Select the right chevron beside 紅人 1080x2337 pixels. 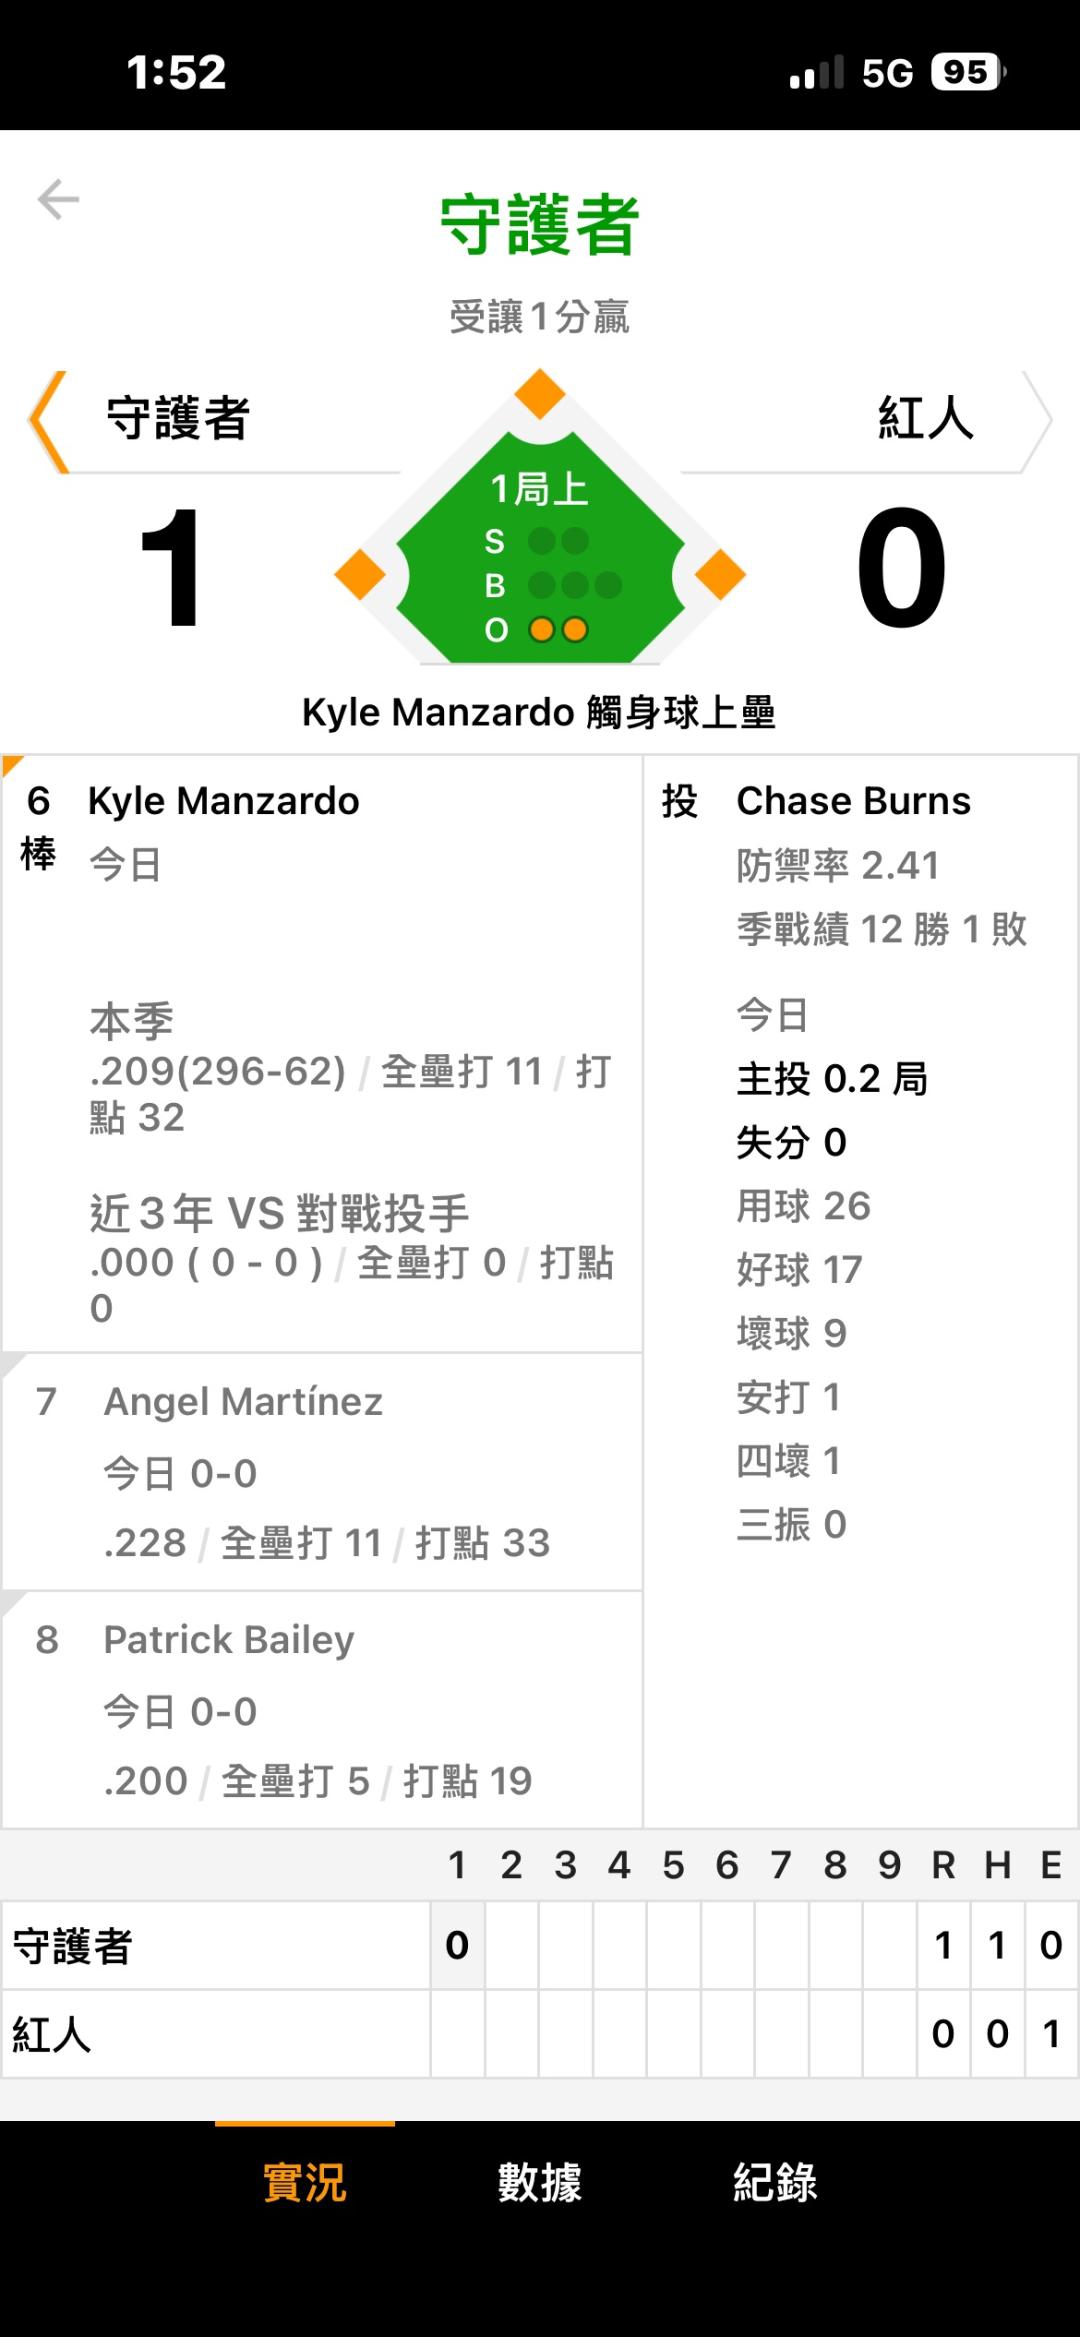(x=1036, y=421)
